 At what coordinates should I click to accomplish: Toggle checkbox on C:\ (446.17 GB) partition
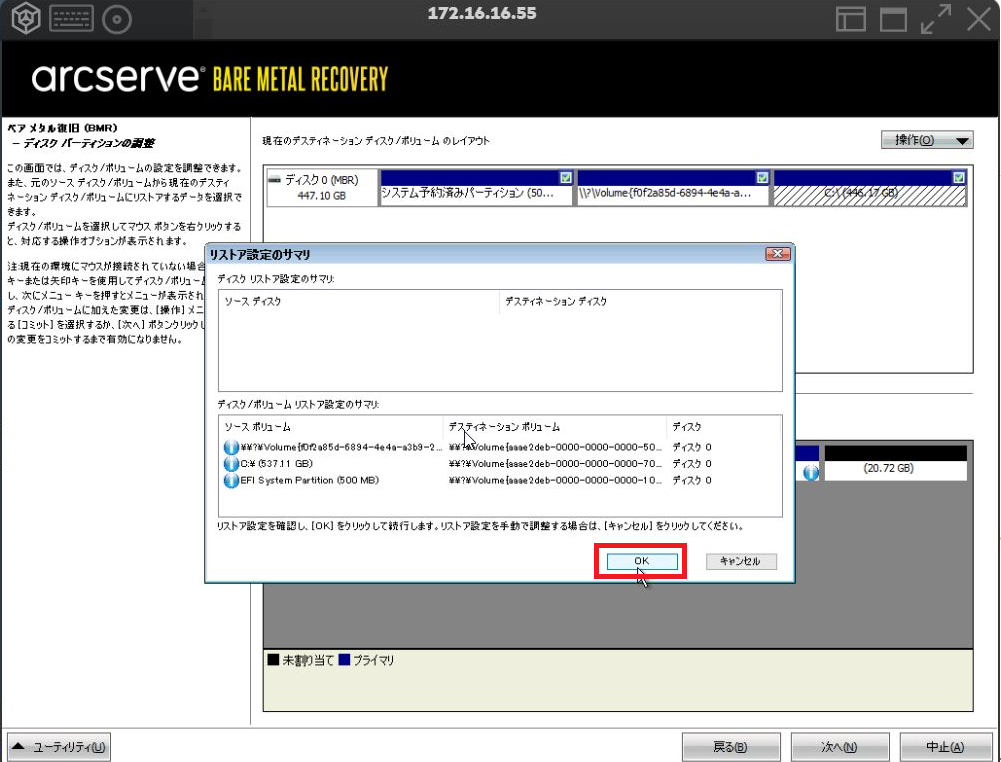point(959,177)
